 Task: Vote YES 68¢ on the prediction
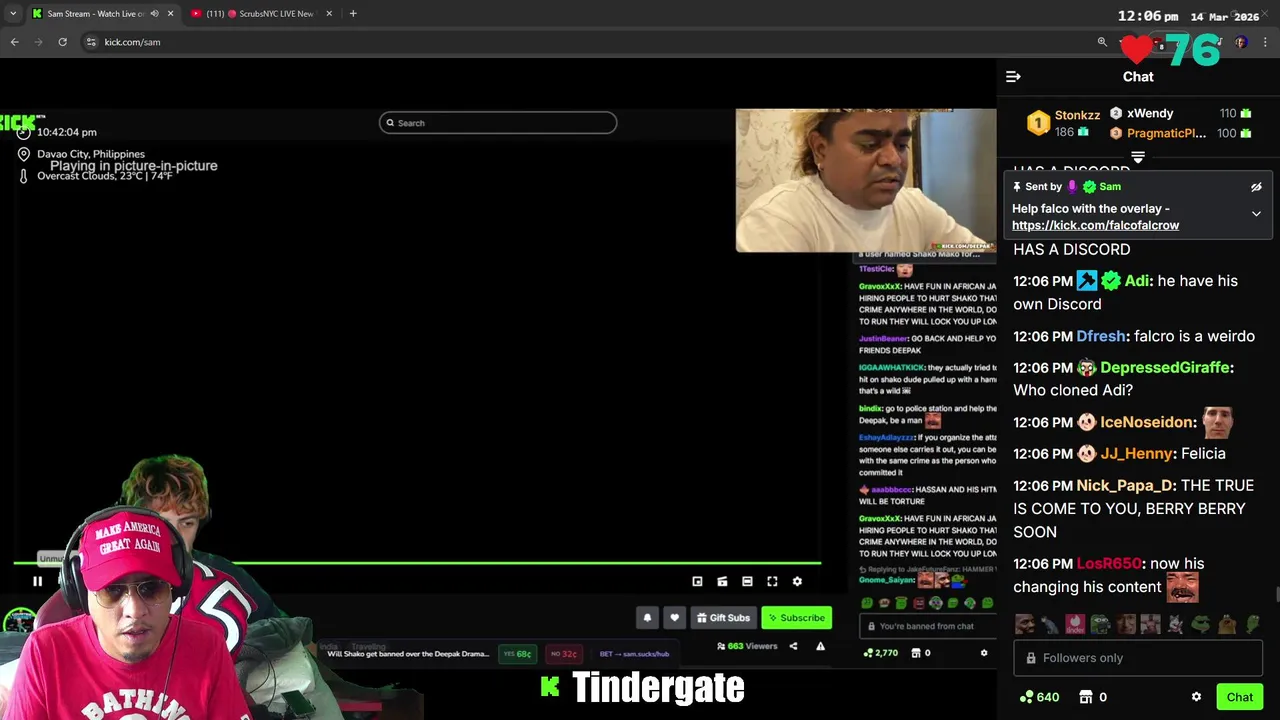point(517,654)
